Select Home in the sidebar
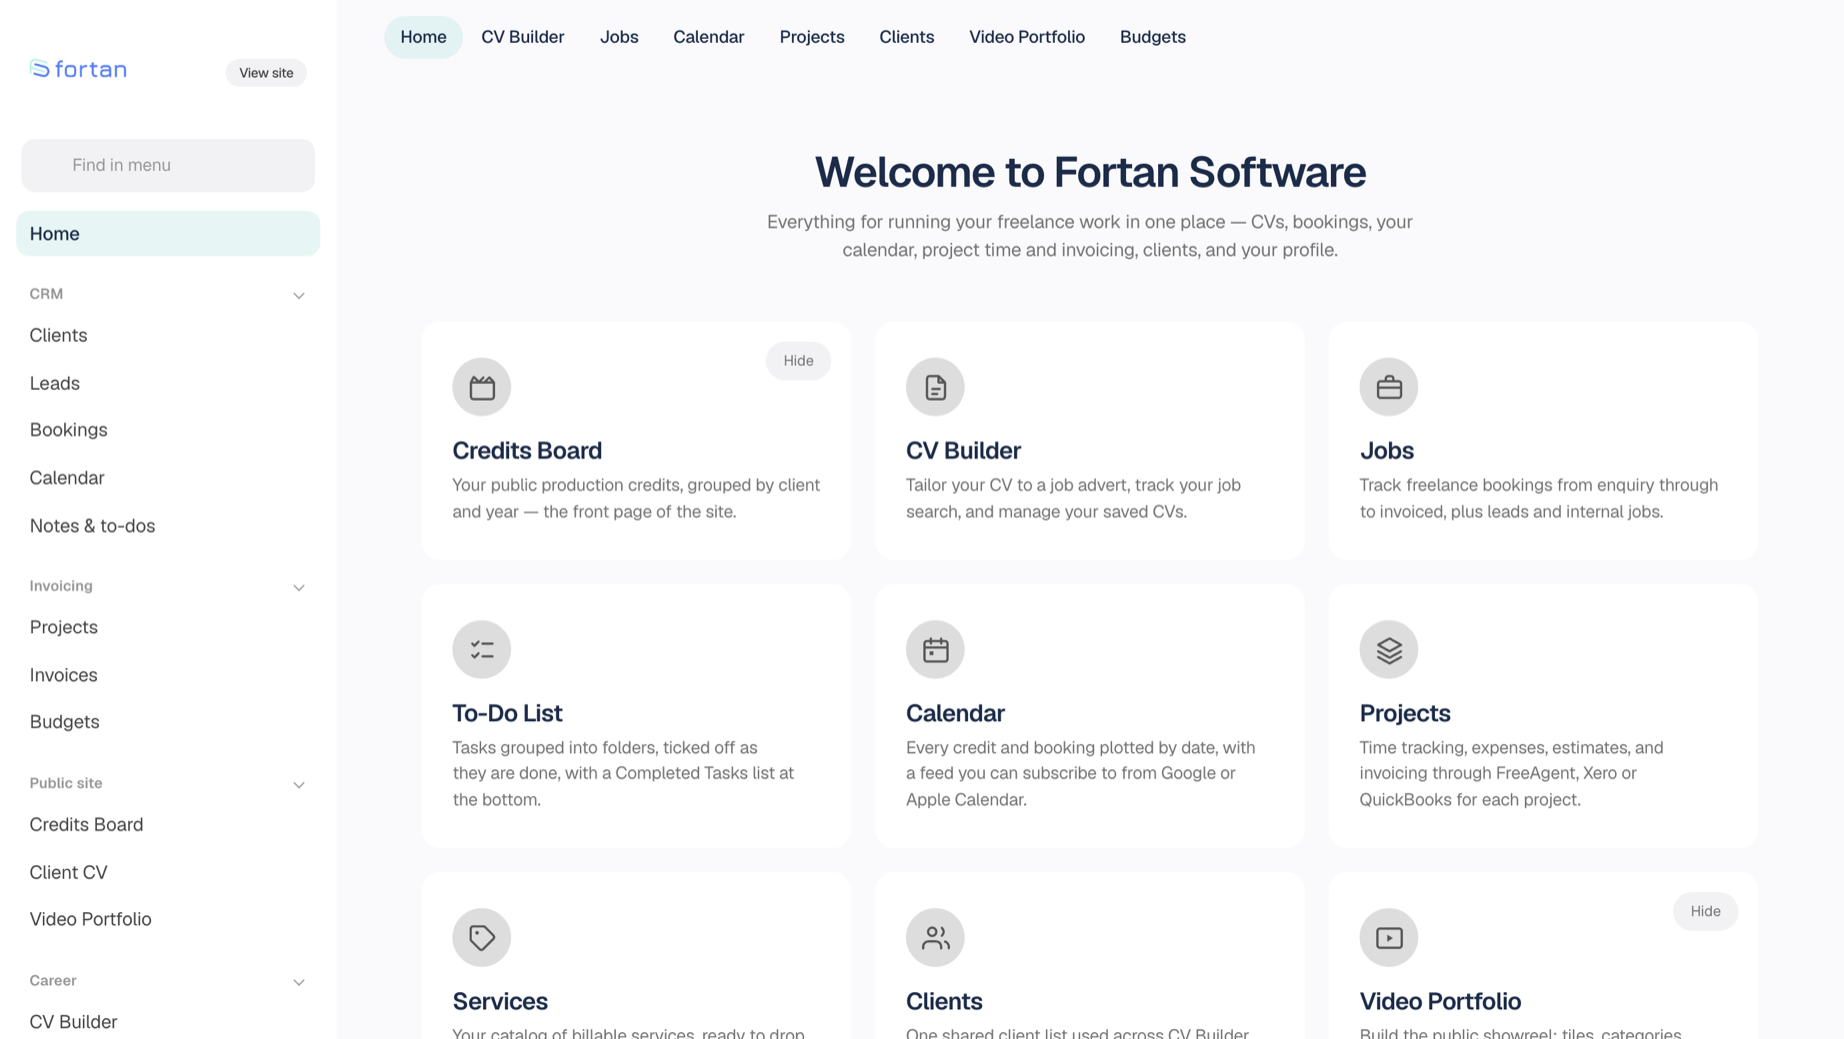The width and height of the screenshot is (1844, 1039). (168, 233)
